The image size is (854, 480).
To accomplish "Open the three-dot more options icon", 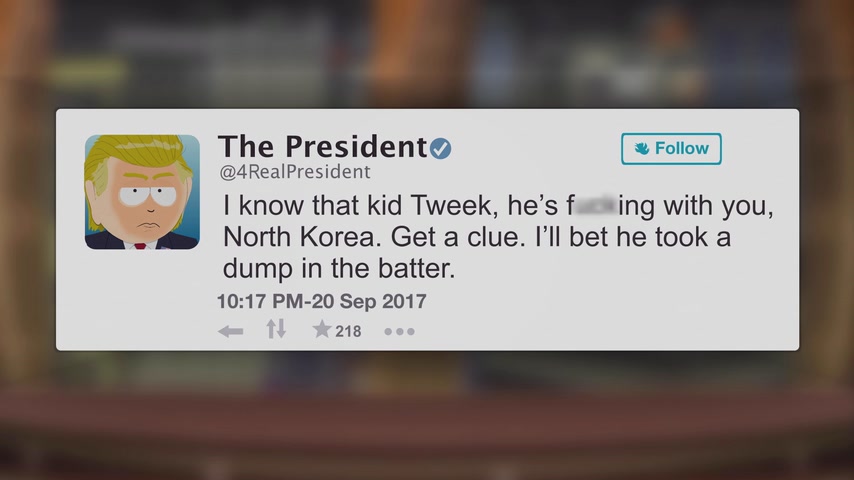I will click(x=399, y=331).
